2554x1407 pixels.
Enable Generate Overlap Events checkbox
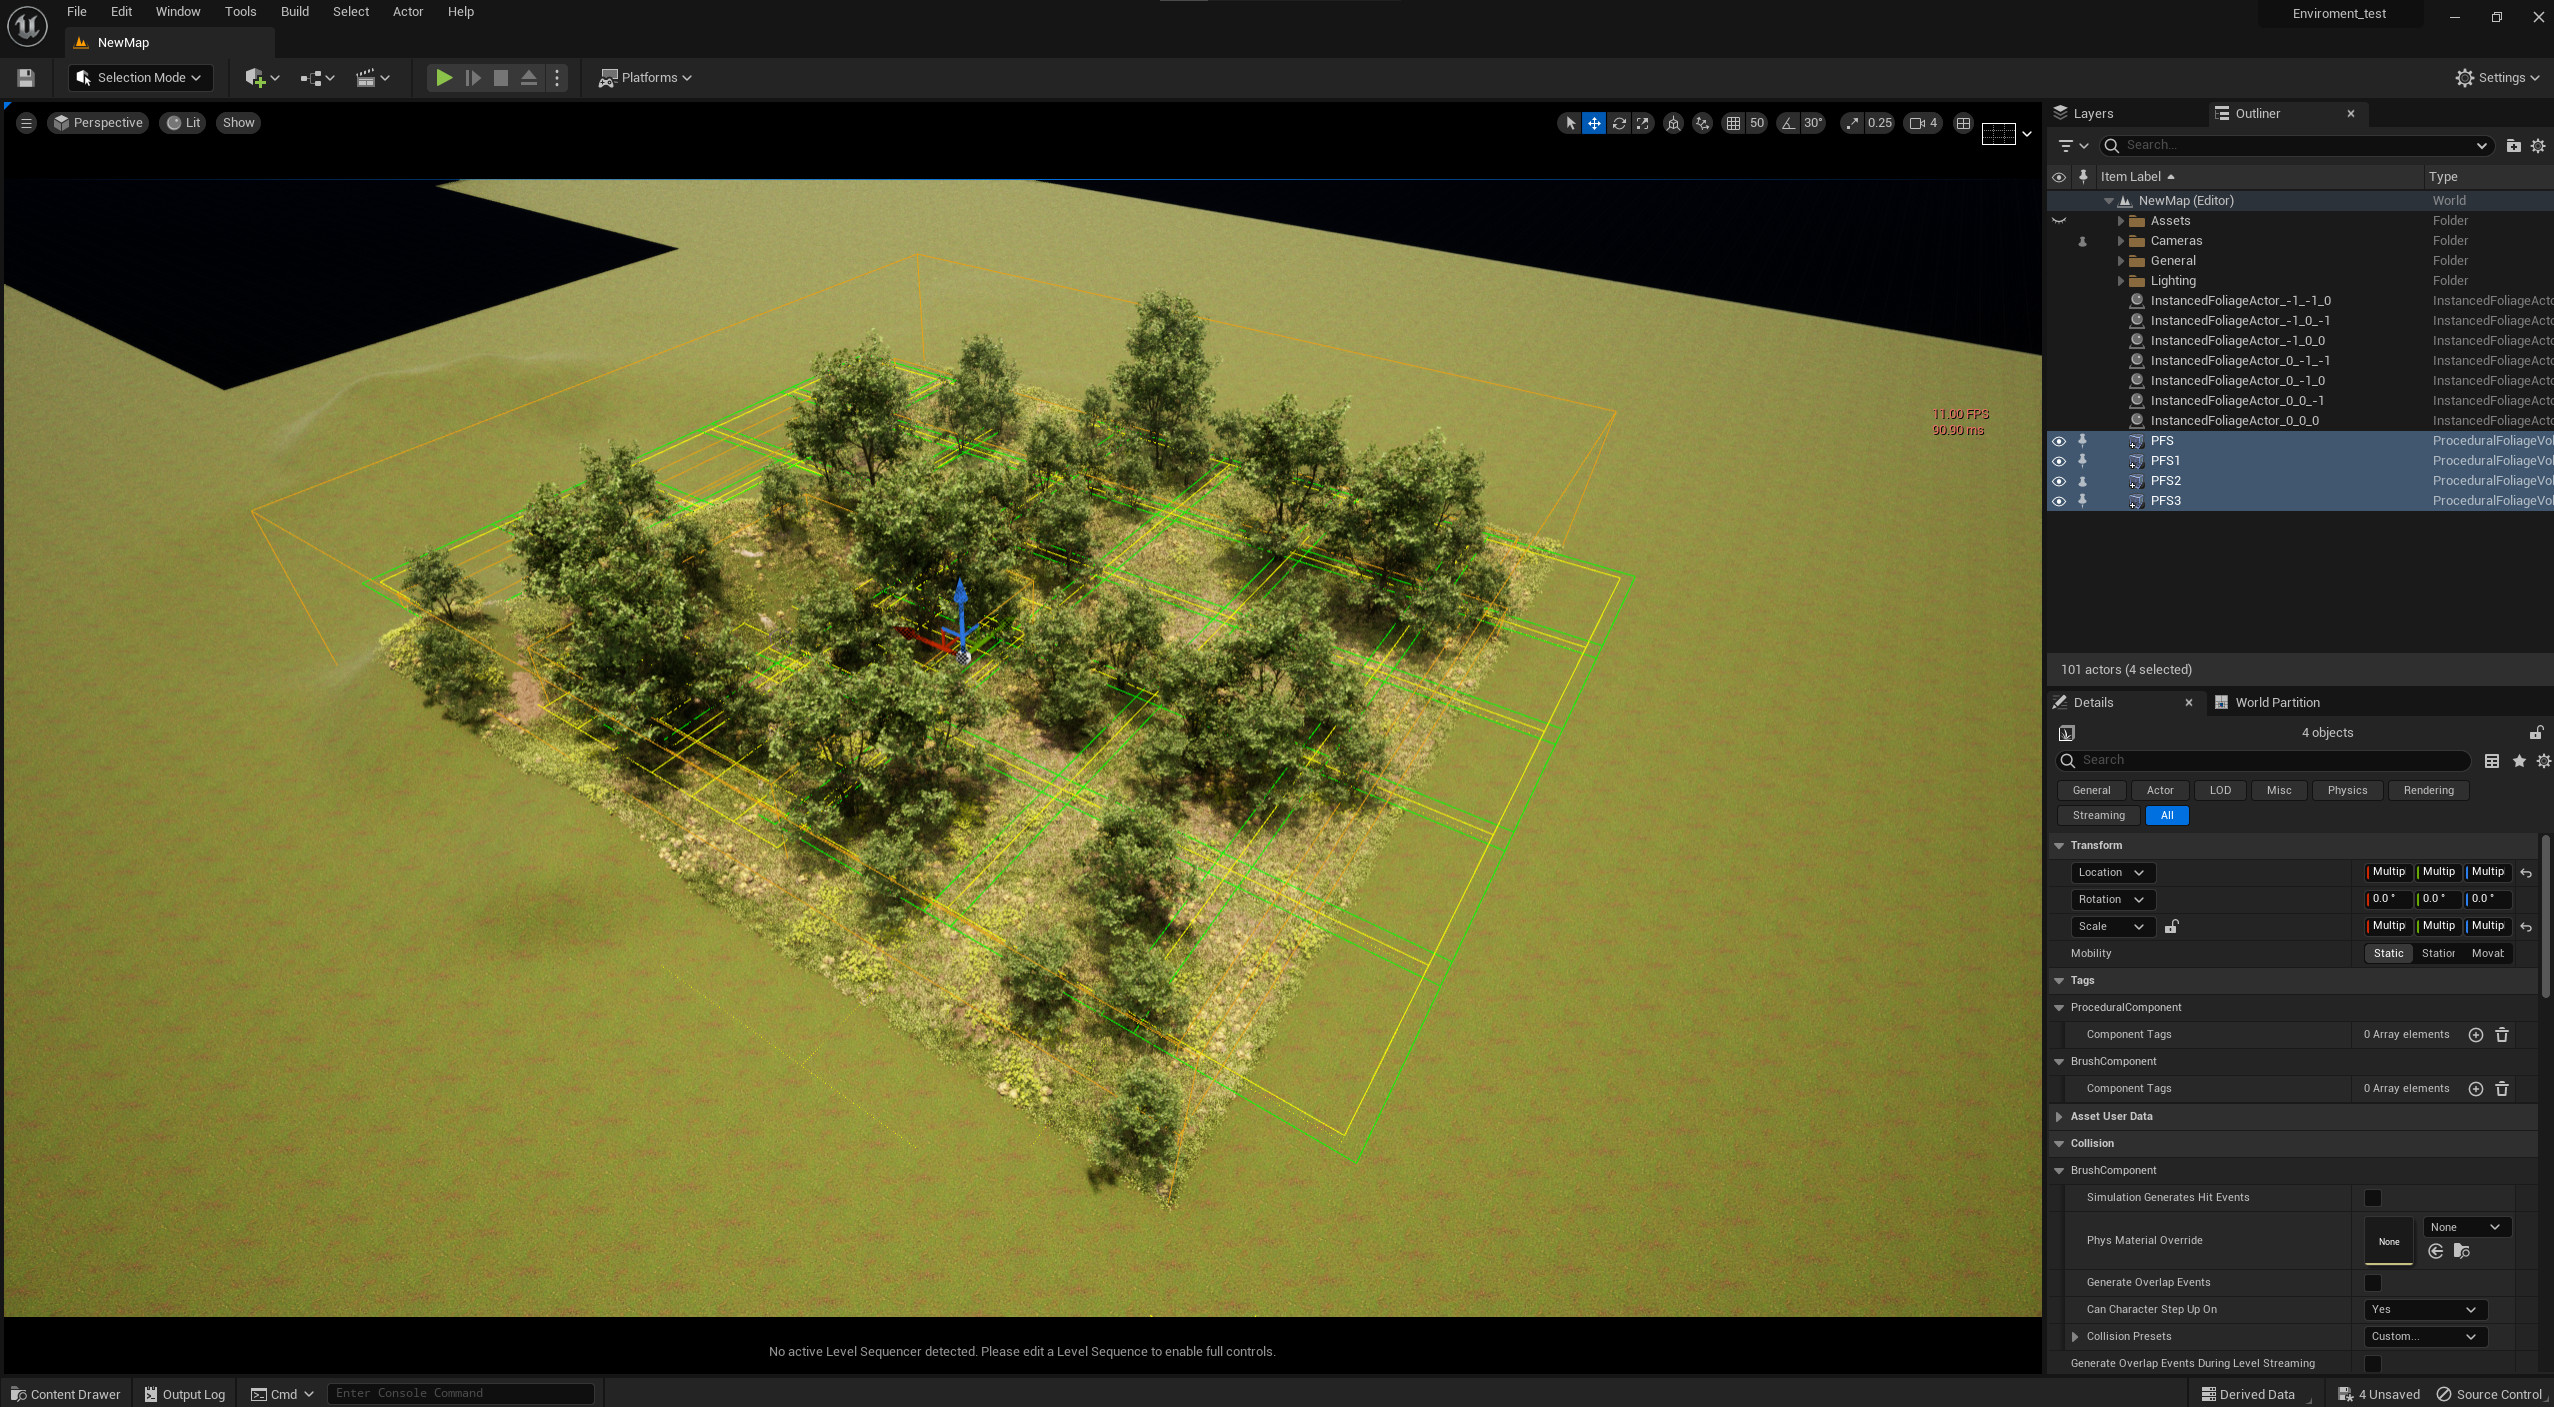2372,1283
